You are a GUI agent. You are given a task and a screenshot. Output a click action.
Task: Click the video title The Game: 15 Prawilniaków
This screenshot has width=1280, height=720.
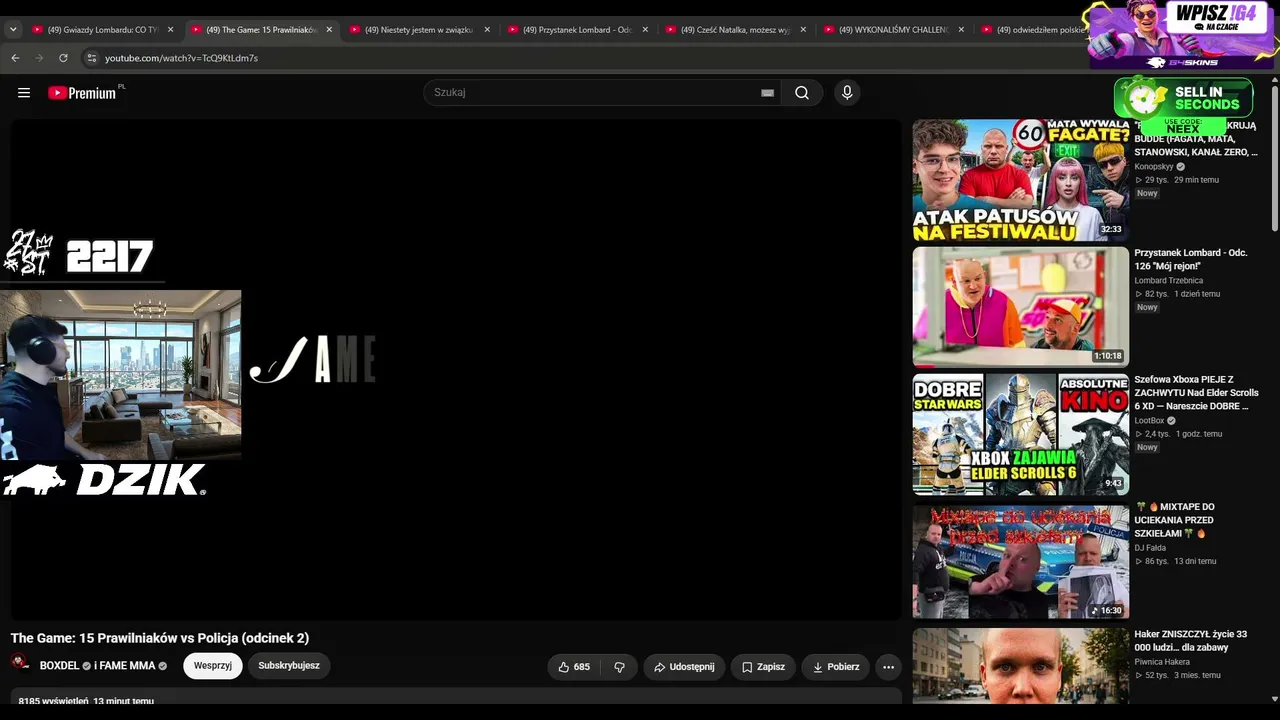click(x=160, y=638)
